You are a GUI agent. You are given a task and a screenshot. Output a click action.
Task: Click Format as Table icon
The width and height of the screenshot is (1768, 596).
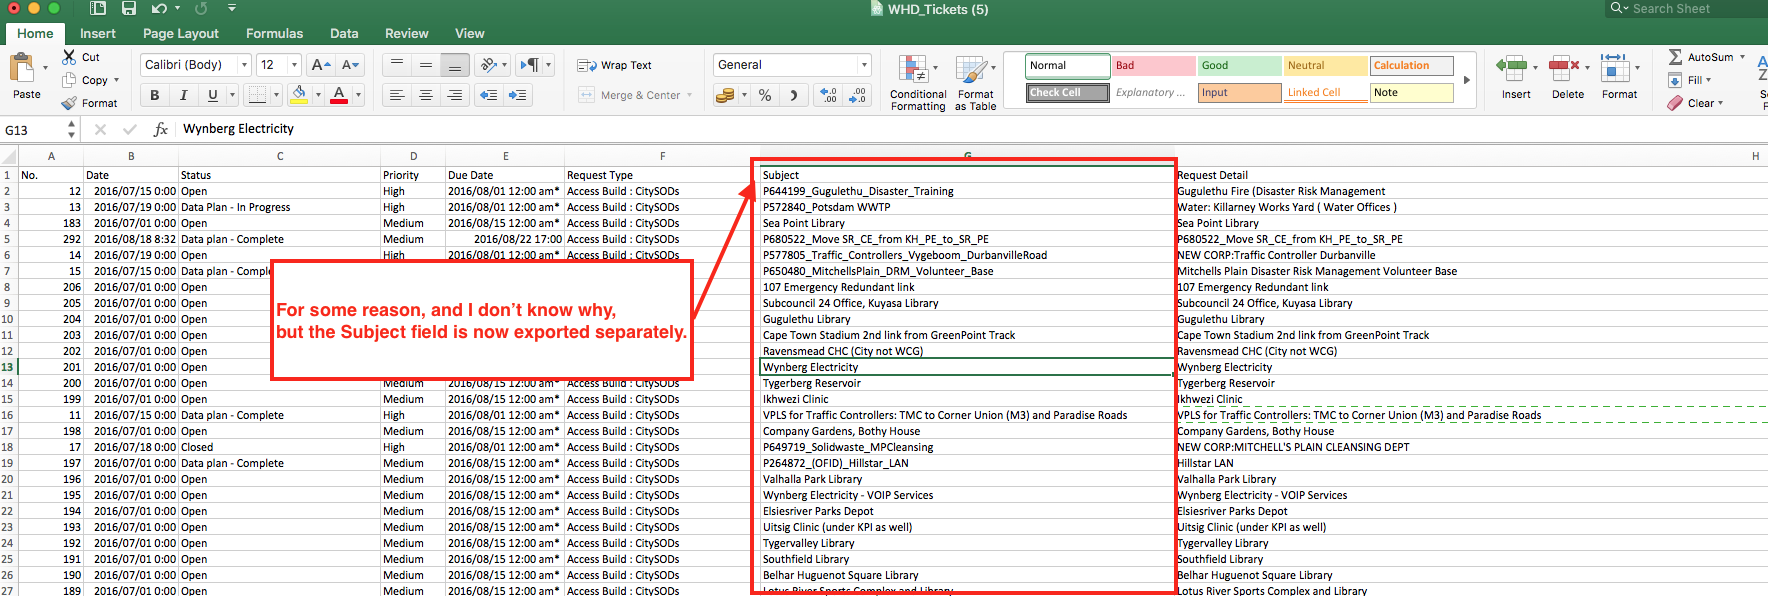tap(970, 69)
